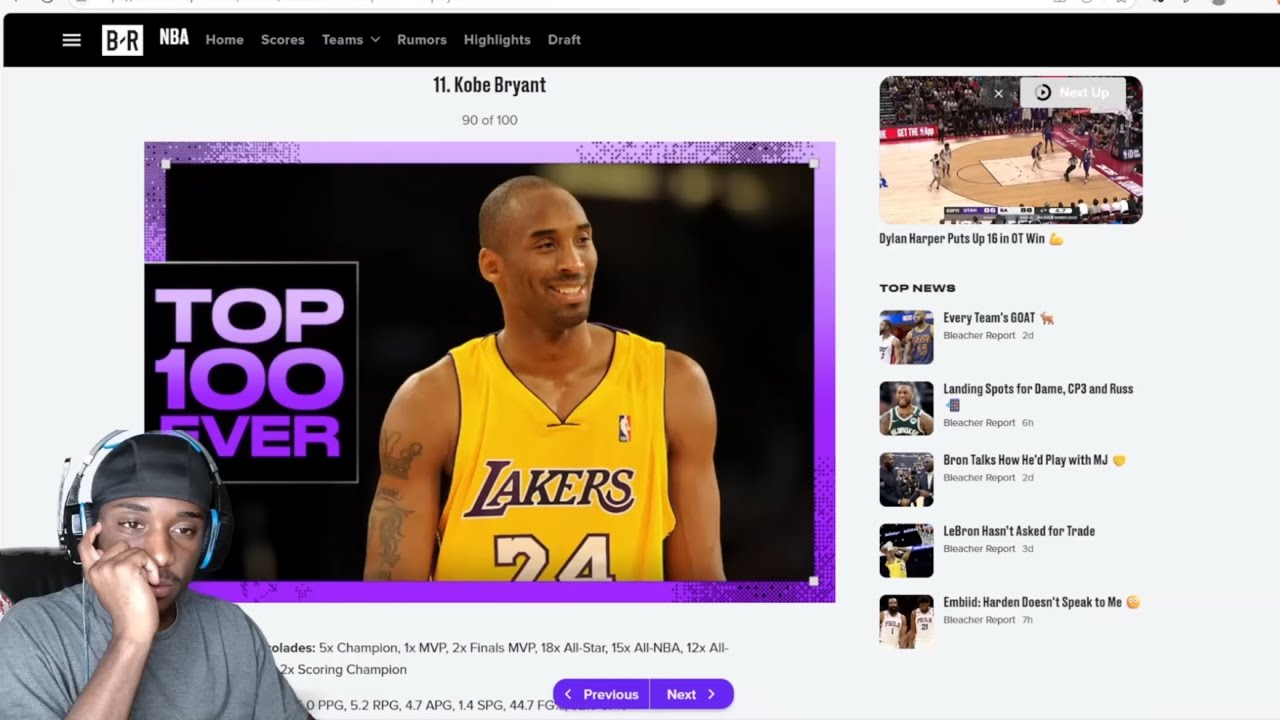The height and width of the screenshot is (720, 1280).
Task: Open 'Landing Spots for Dame, CP3 and Russ'
Action: 1038,396
